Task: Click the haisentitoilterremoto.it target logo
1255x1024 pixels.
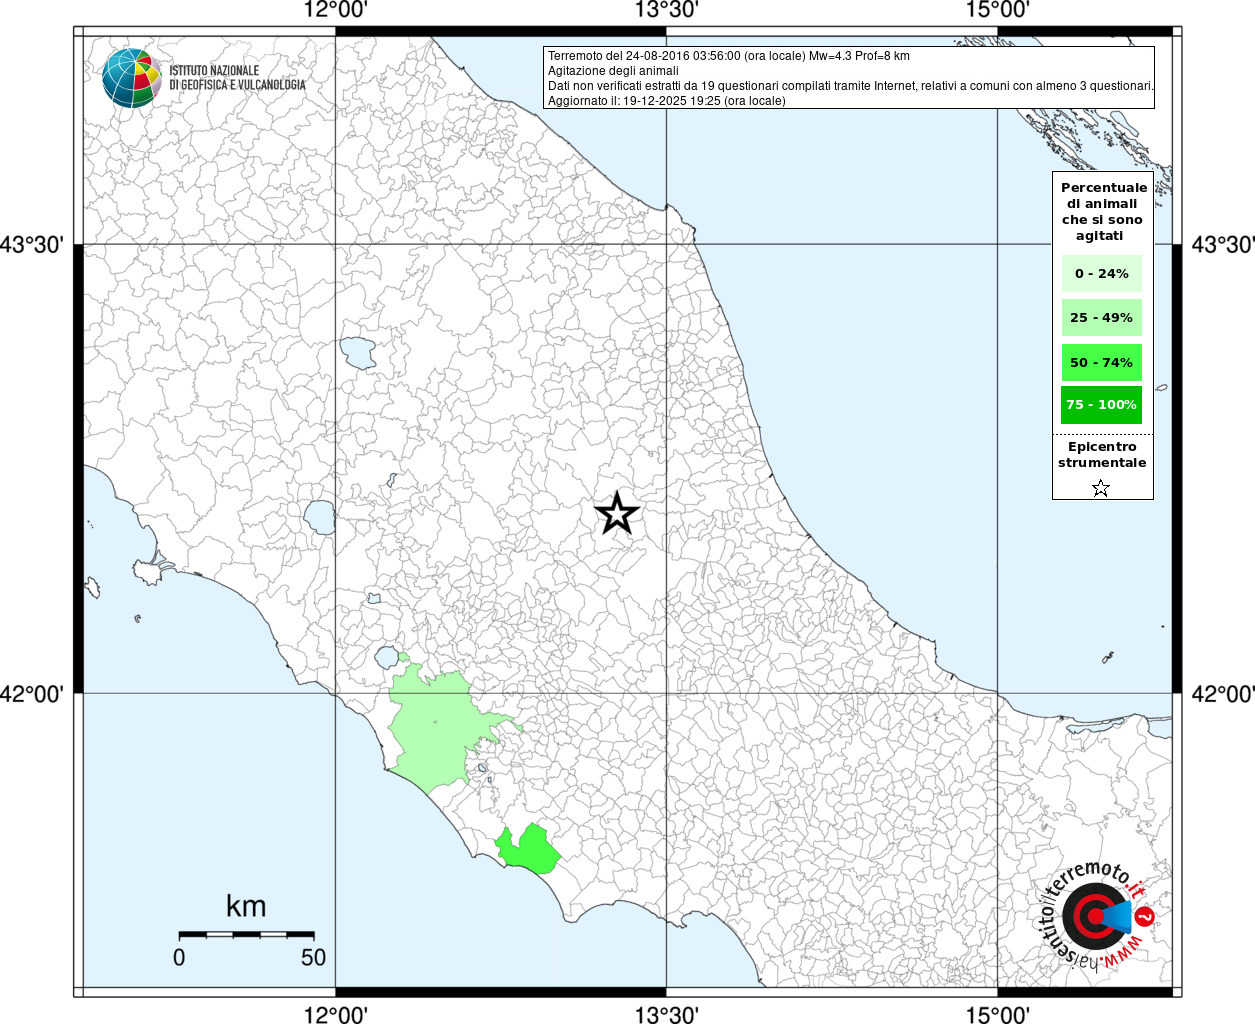Action: (1095, 917)
